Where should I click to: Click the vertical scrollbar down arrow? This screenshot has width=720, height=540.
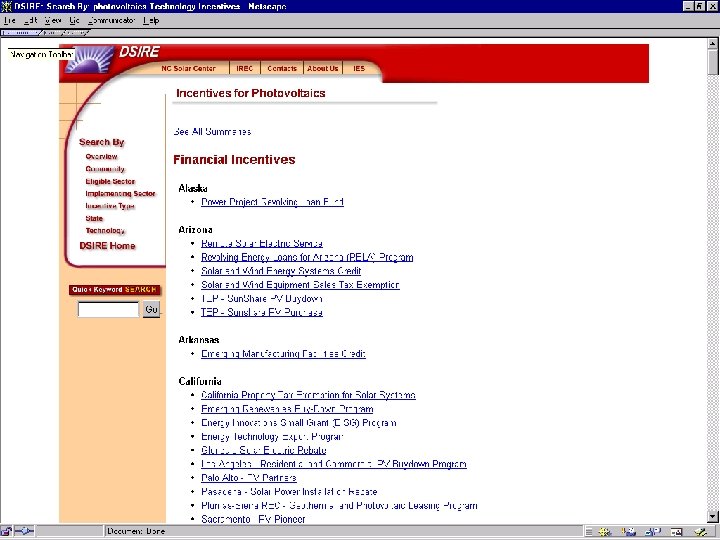click(x=713, y=517)
